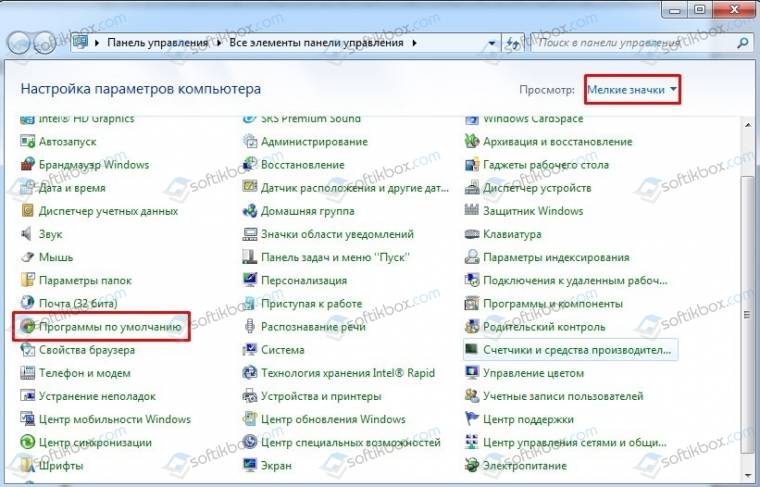This screenshot has height=487, width=760.
Task: Expand the address bar history dropdown arrow
Action: [503, 43]
